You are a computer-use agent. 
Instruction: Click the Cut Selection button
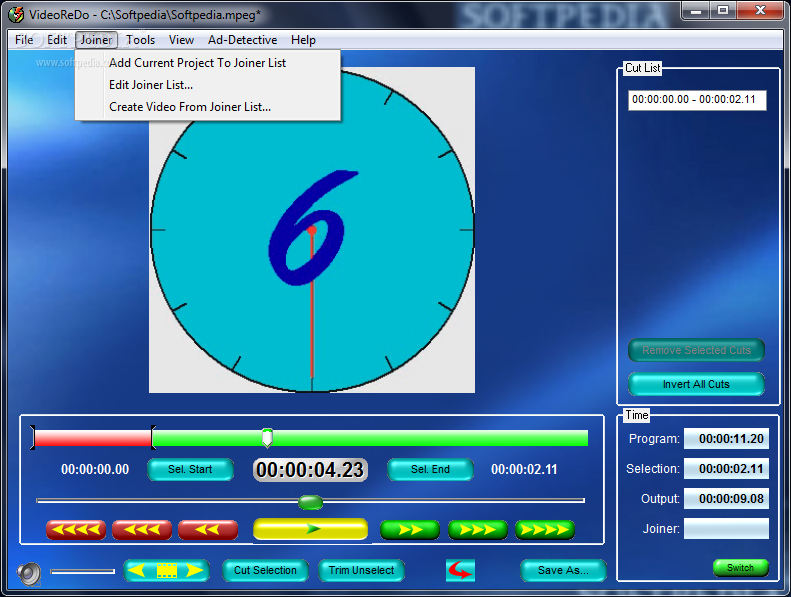click(265, 570)
